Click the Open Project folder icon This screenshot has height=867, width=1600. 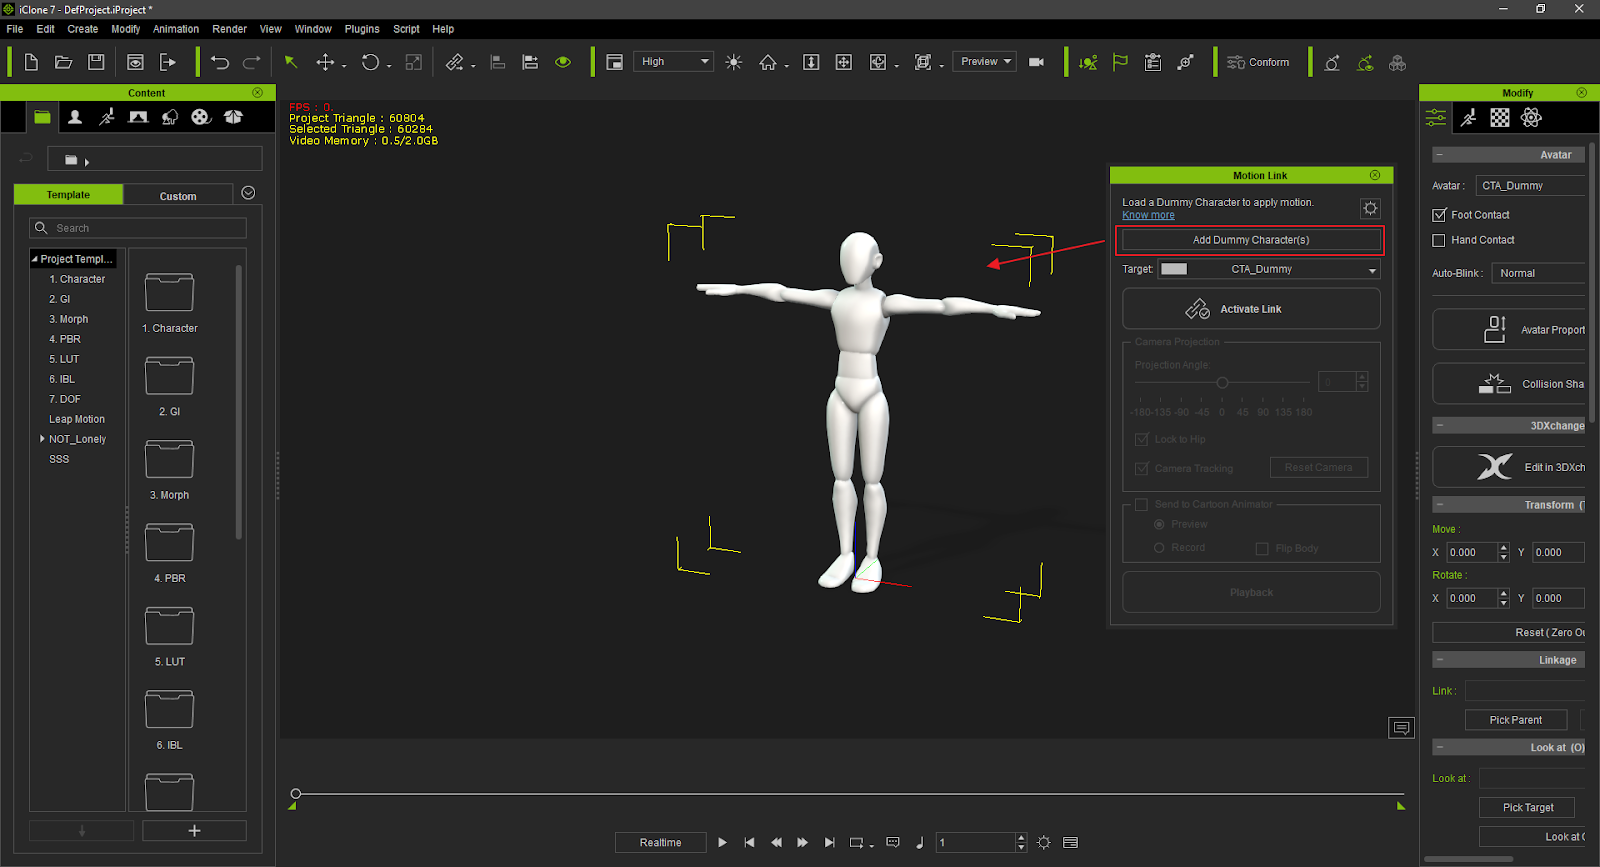tap(63, 62)
